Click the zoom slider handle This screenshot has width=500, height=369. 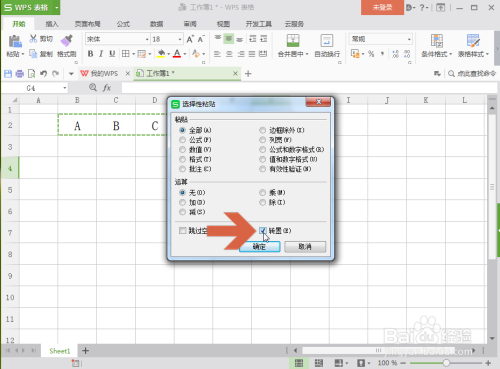point(446,363)
